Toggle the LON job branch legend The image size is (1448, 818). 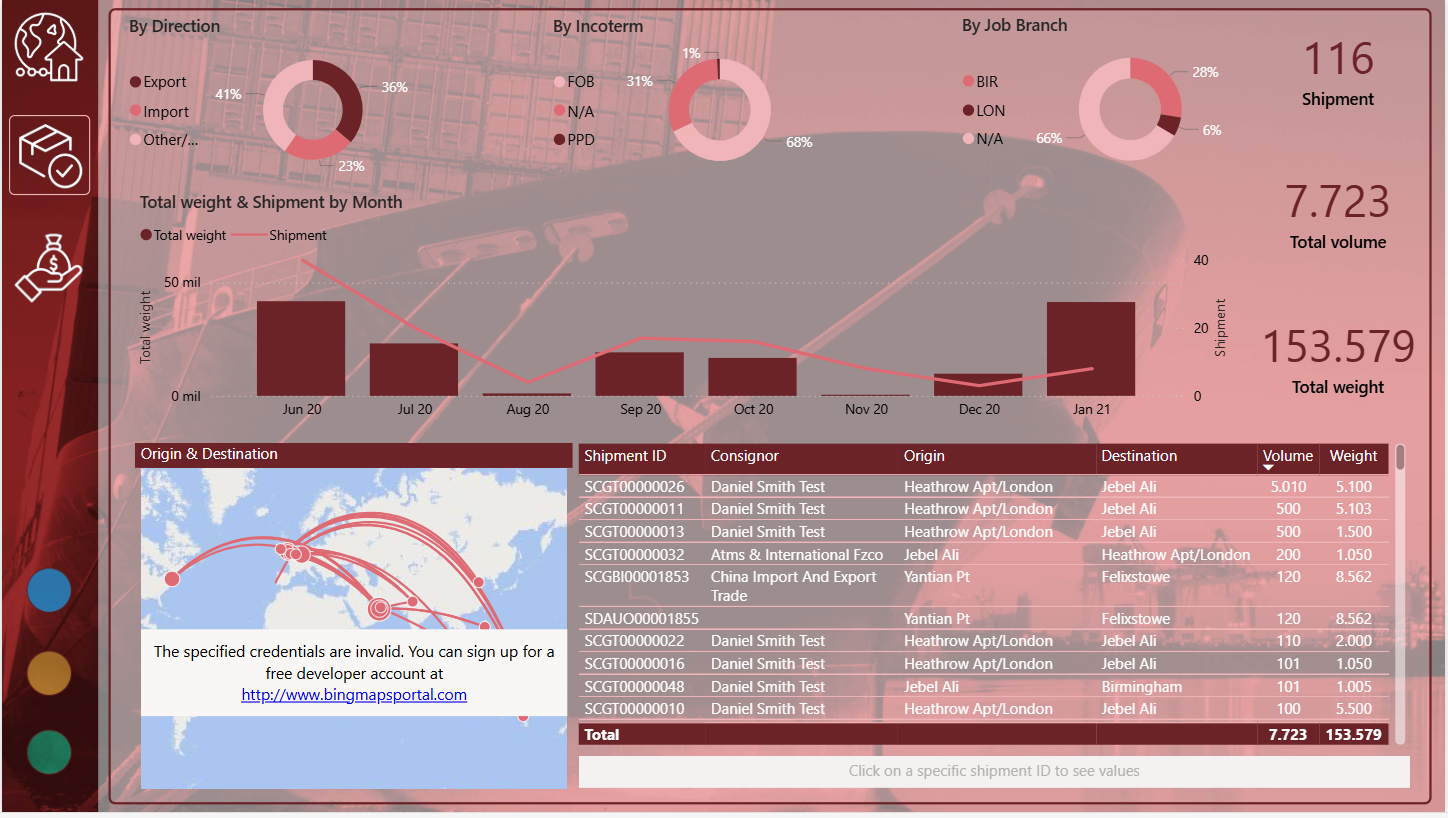(990, 111)
